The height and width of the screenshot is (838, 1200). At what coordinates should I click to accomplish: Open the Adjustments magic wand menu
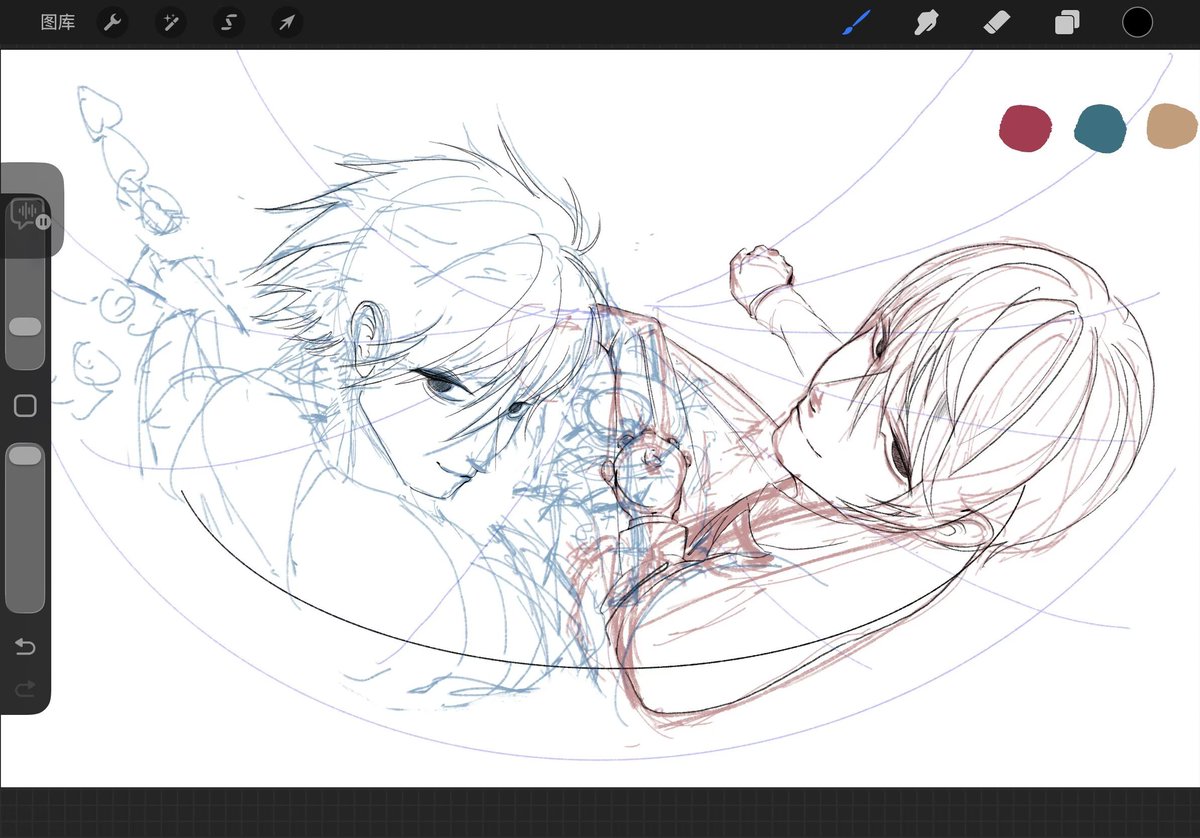pos(170,23)
